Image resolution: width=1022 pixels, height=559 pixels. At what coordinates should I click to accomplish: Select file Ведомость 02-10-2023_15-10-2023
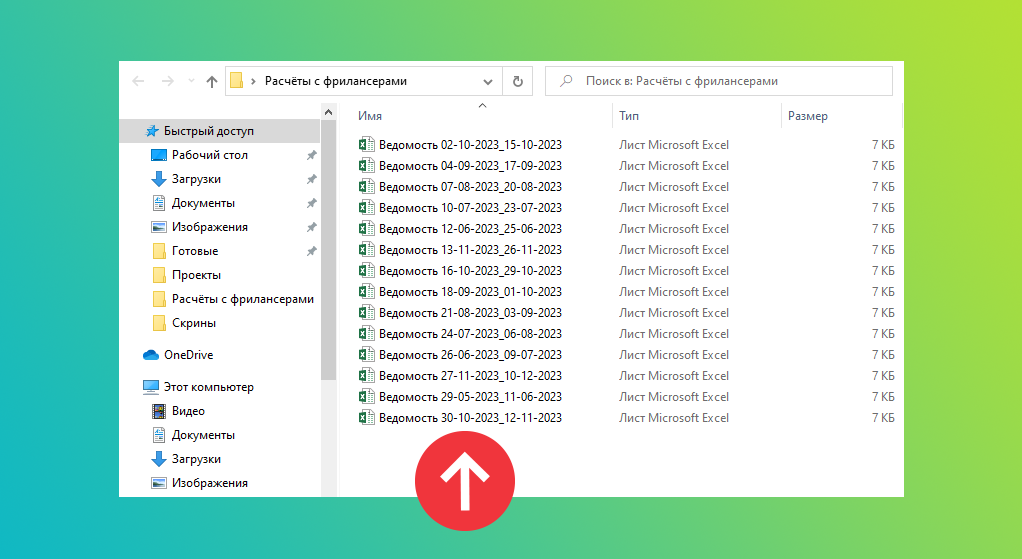470,145
